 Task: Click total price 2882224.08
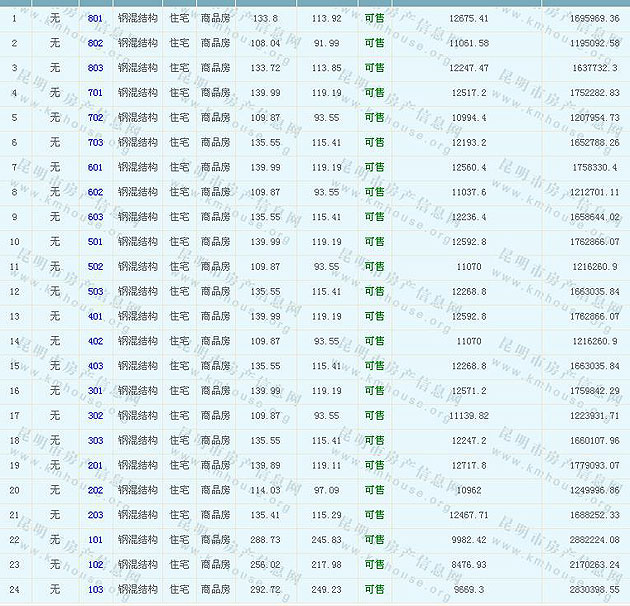[592, 540]
